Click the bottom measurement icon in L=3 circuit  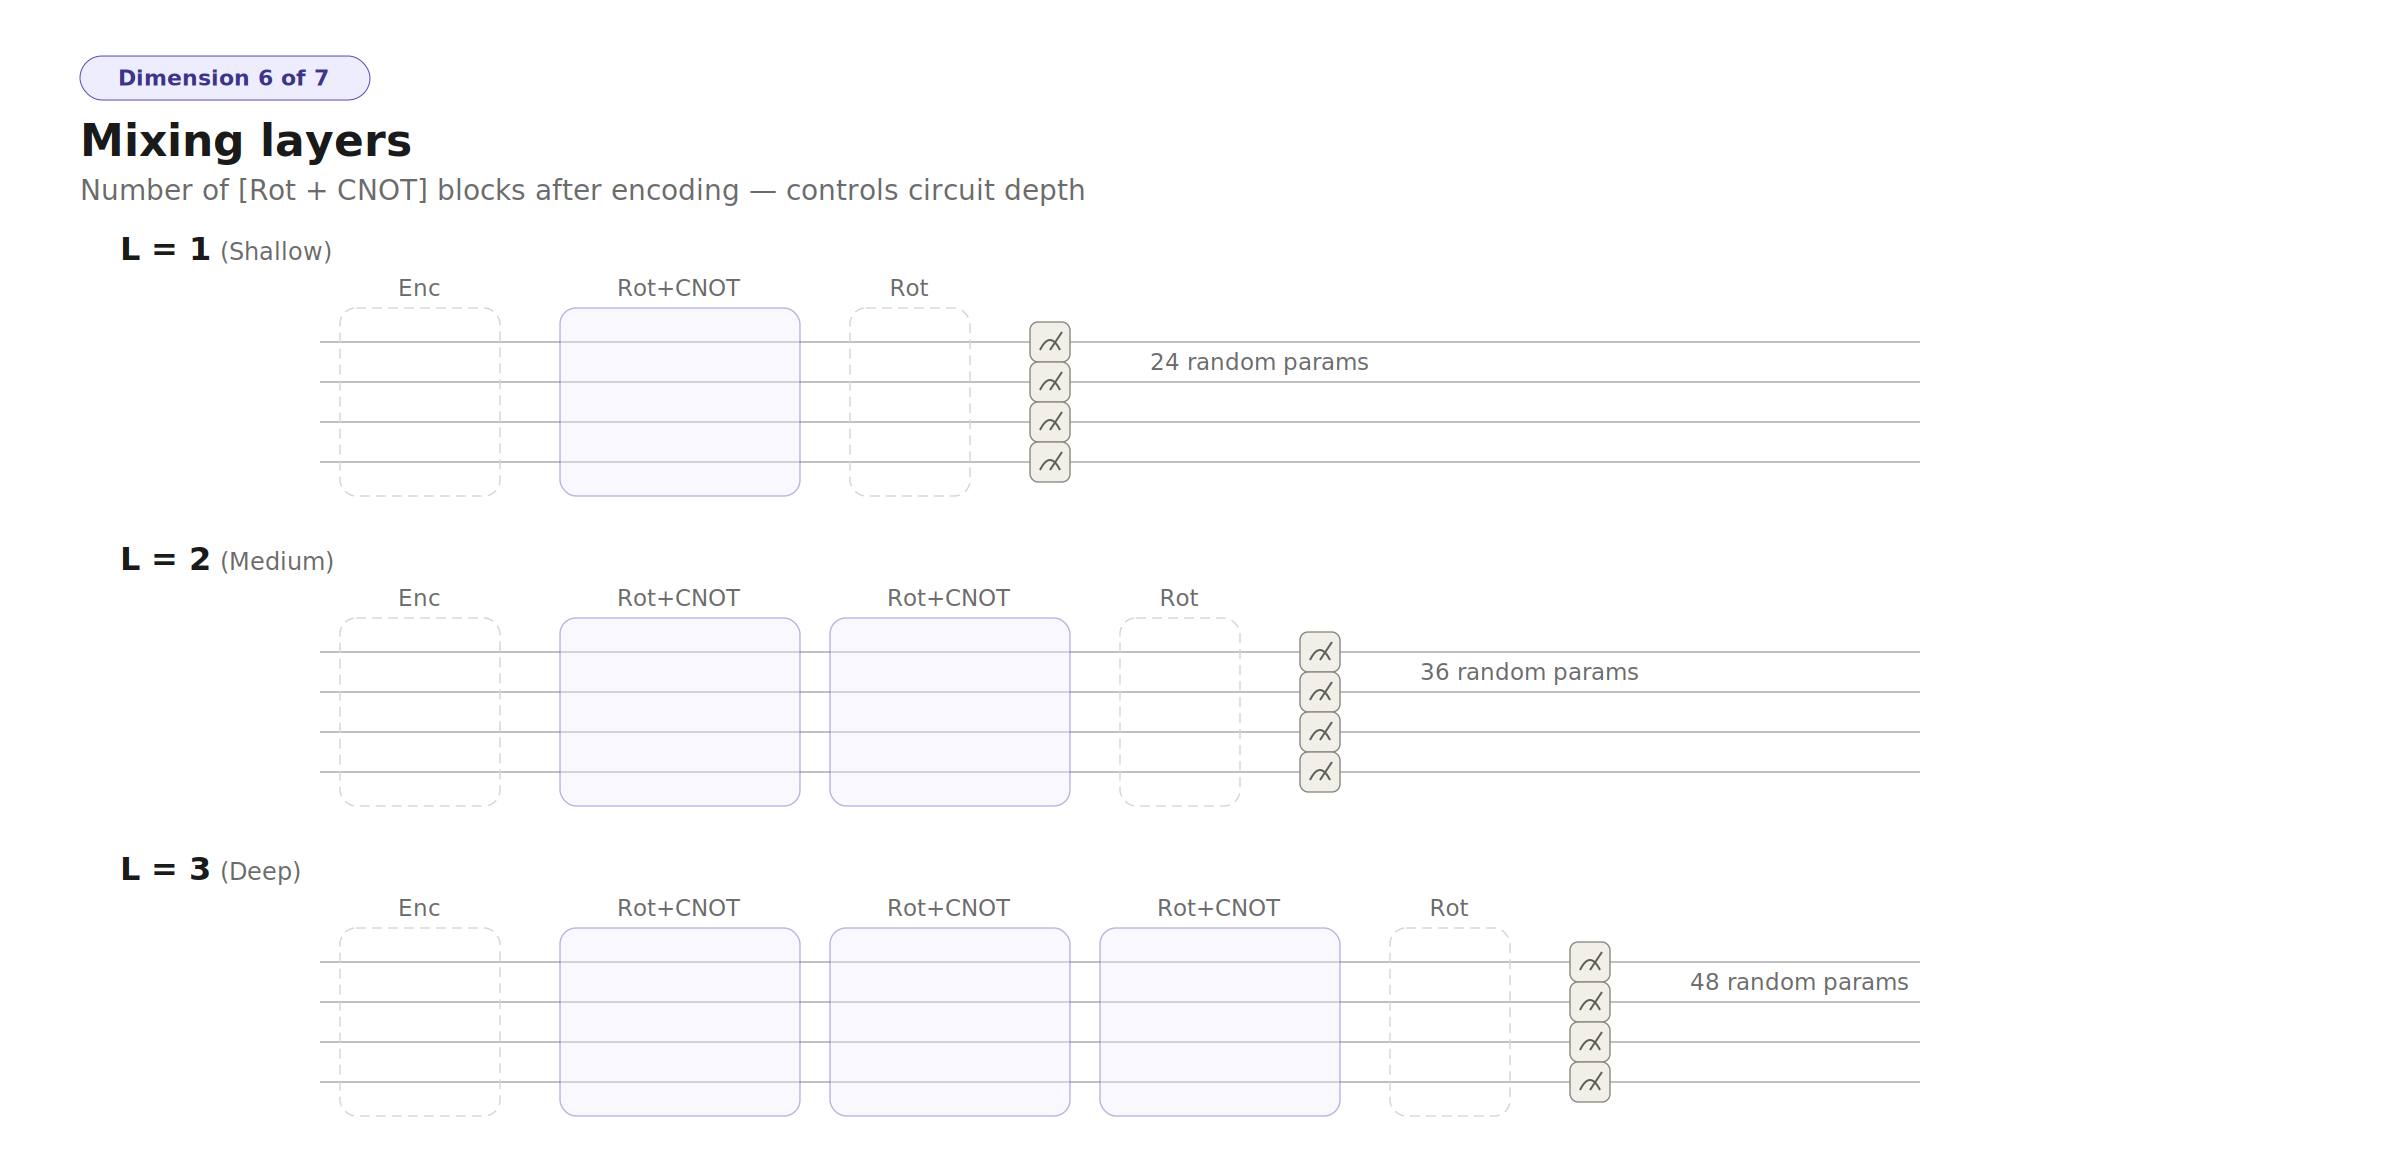1590,1082
